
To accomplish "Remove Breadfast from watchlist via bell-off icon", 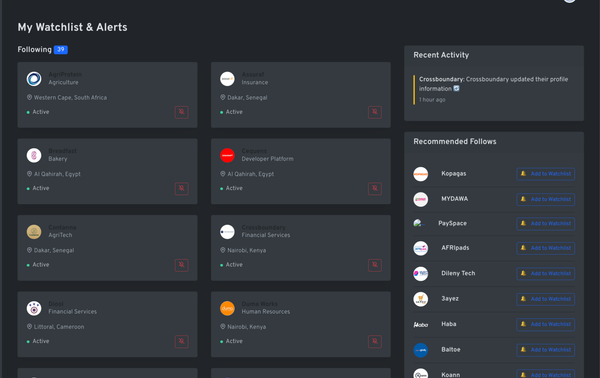I will click(181, 189).
